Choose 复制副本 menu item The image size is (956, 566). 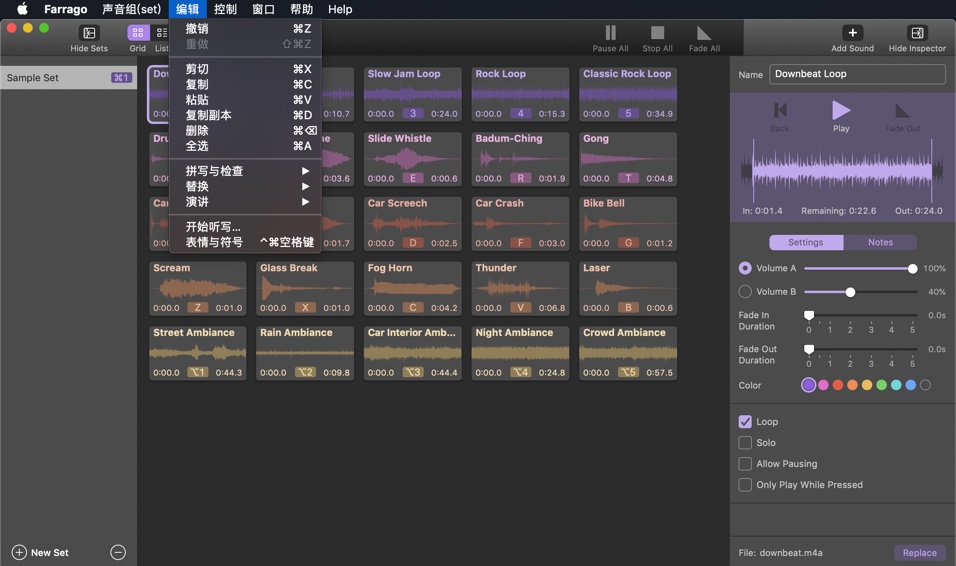coord(245,115)
